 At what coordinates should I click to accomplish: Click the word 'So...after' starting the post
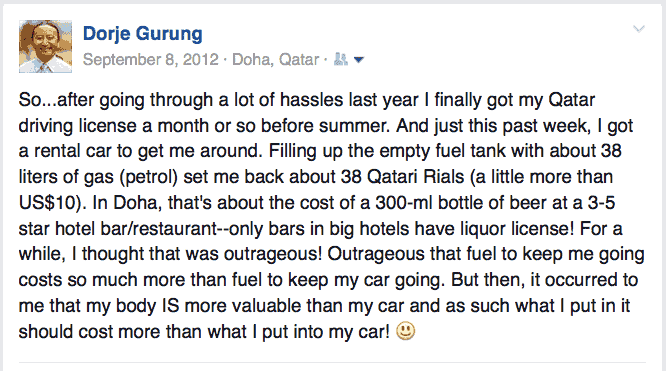tap(52, 100)
